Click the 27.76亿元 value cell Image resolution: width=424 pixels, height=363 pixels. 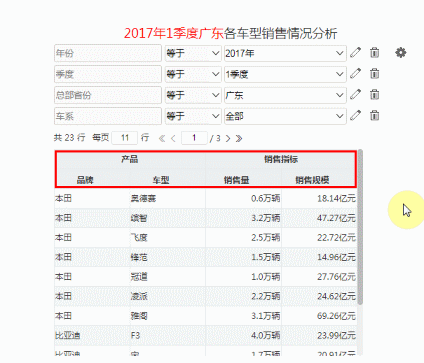[319, 277]
